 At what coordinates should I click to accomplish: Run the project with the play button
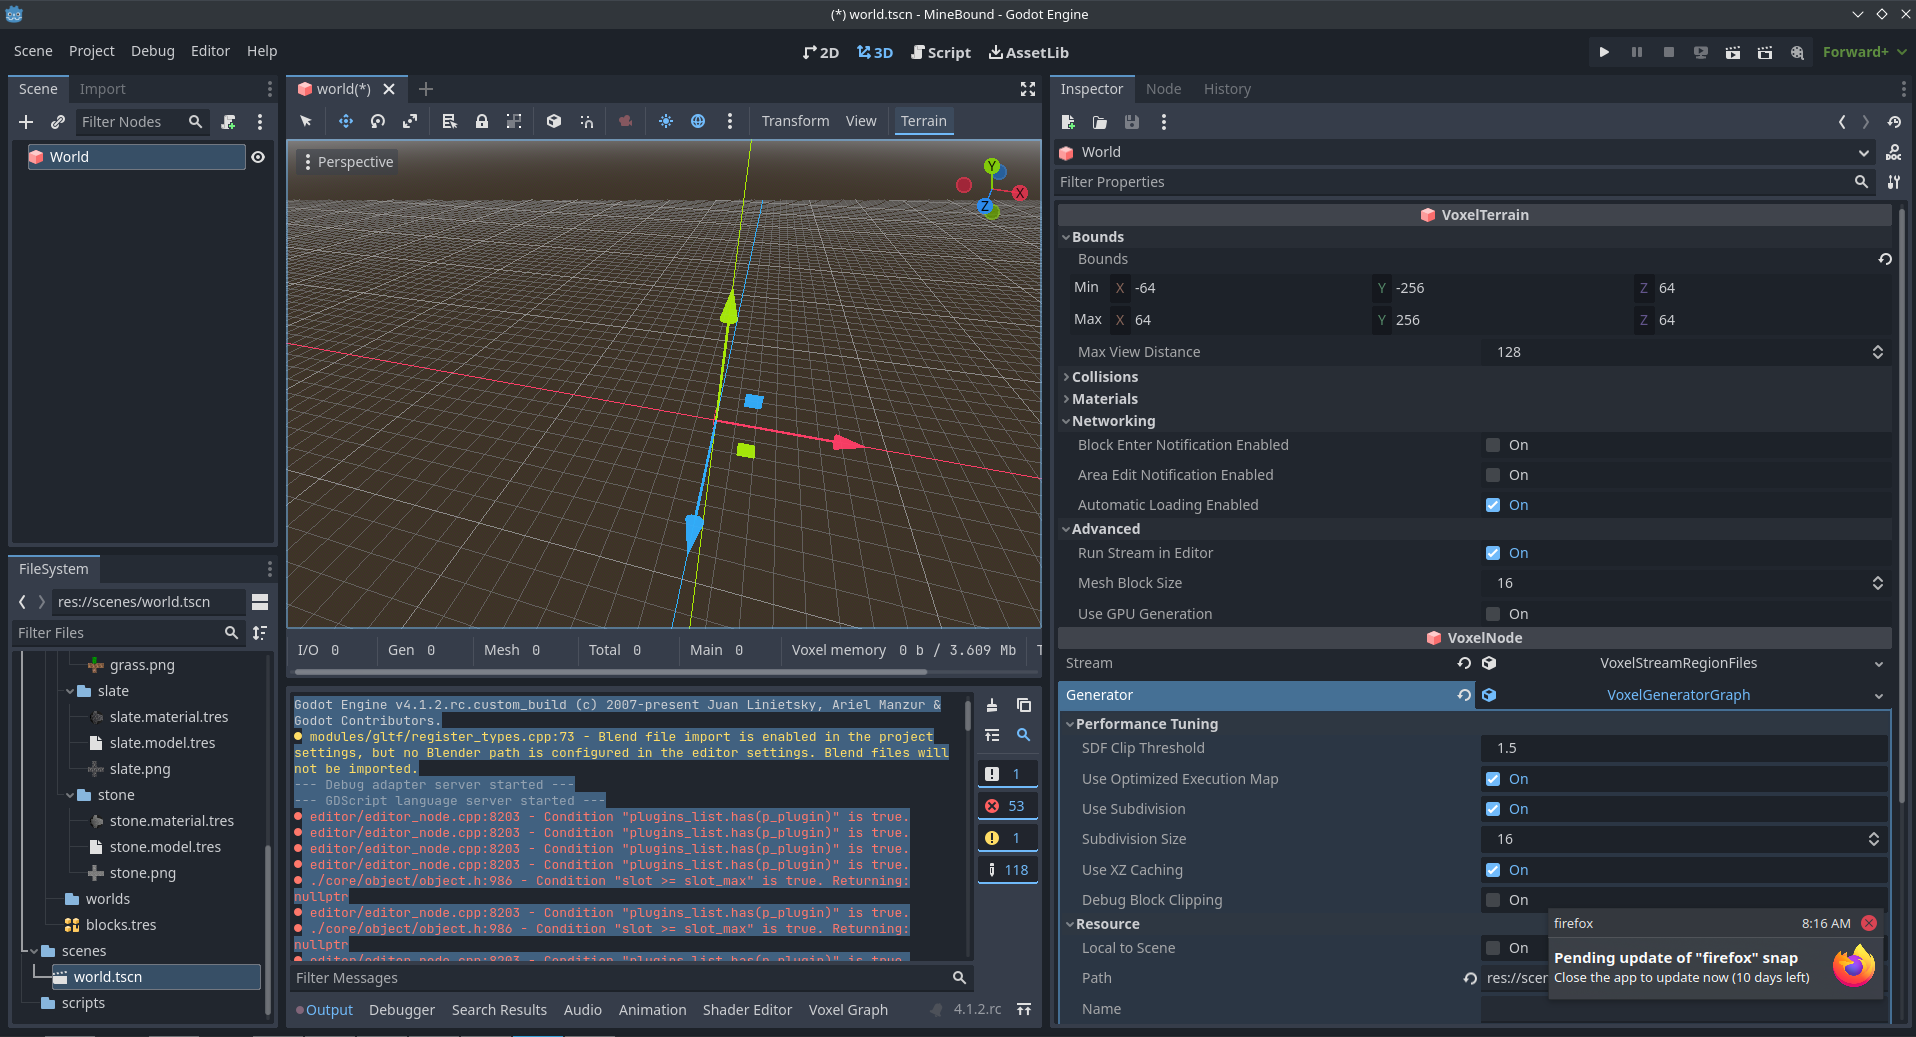click(x=1604, y=51)
